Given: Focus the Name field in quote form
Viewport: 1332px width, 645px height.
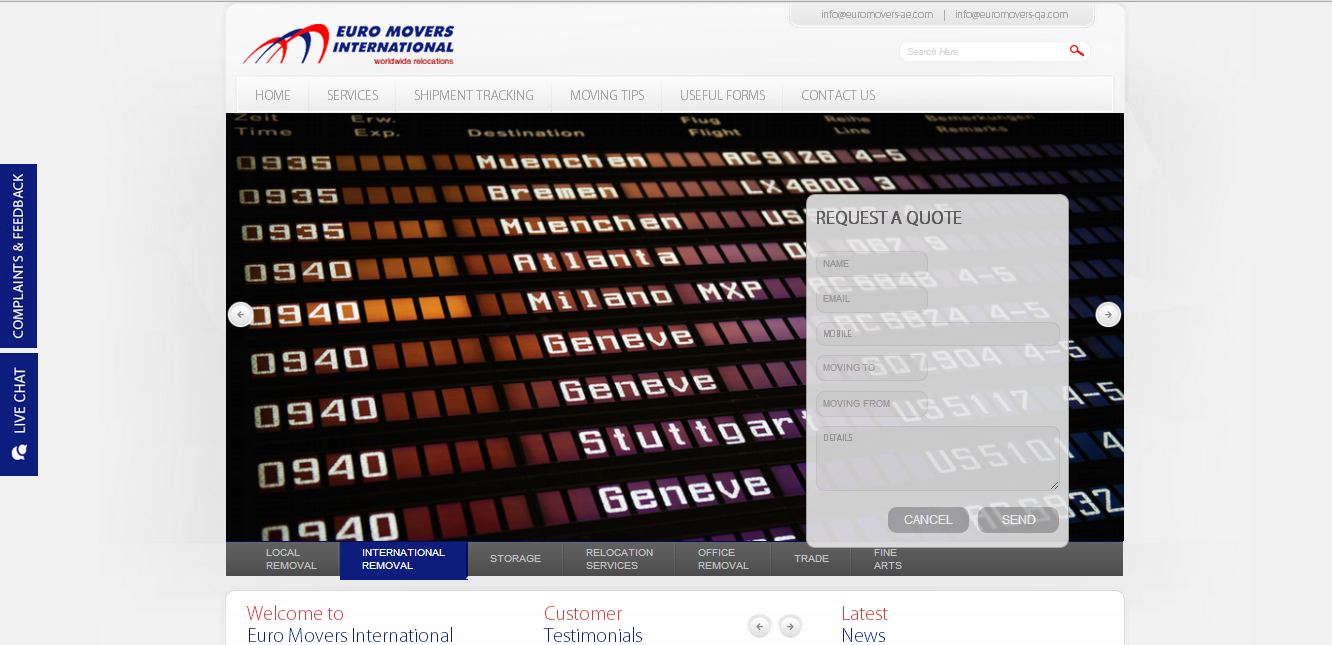Looking at the screenshot, I should pos(871,264).
